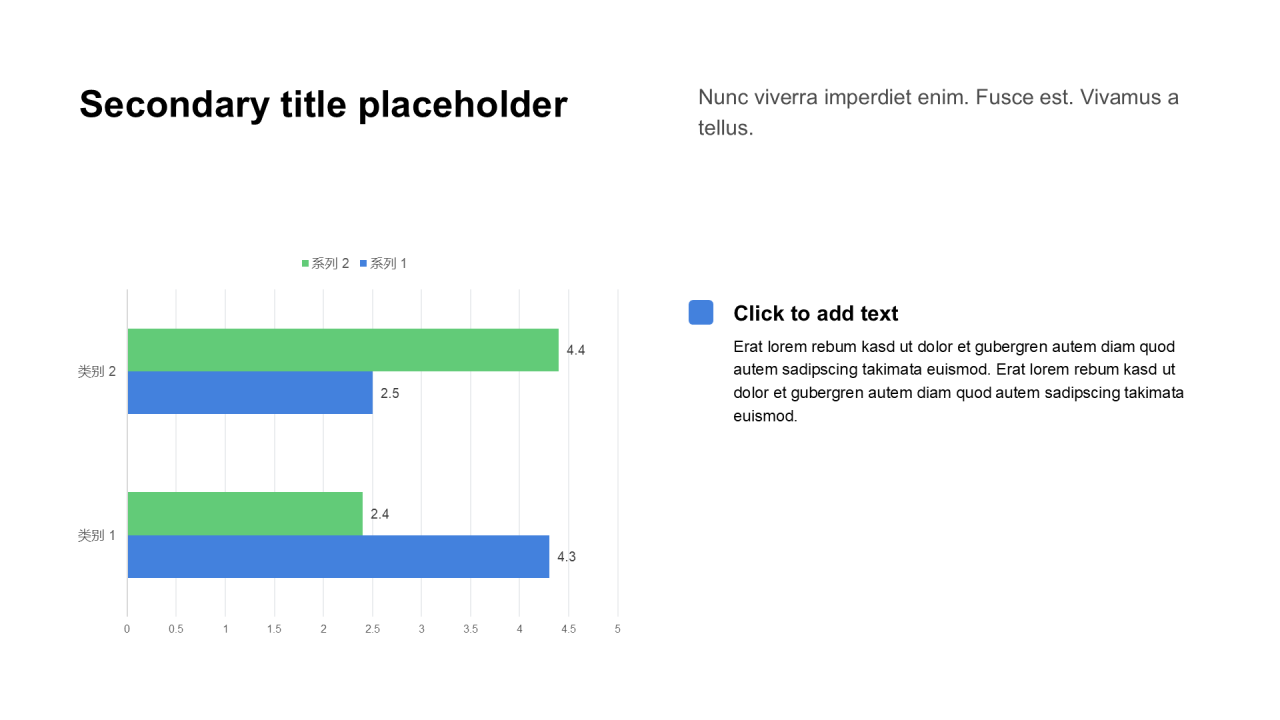Select the 类别 2 axis label

point(97,371)
